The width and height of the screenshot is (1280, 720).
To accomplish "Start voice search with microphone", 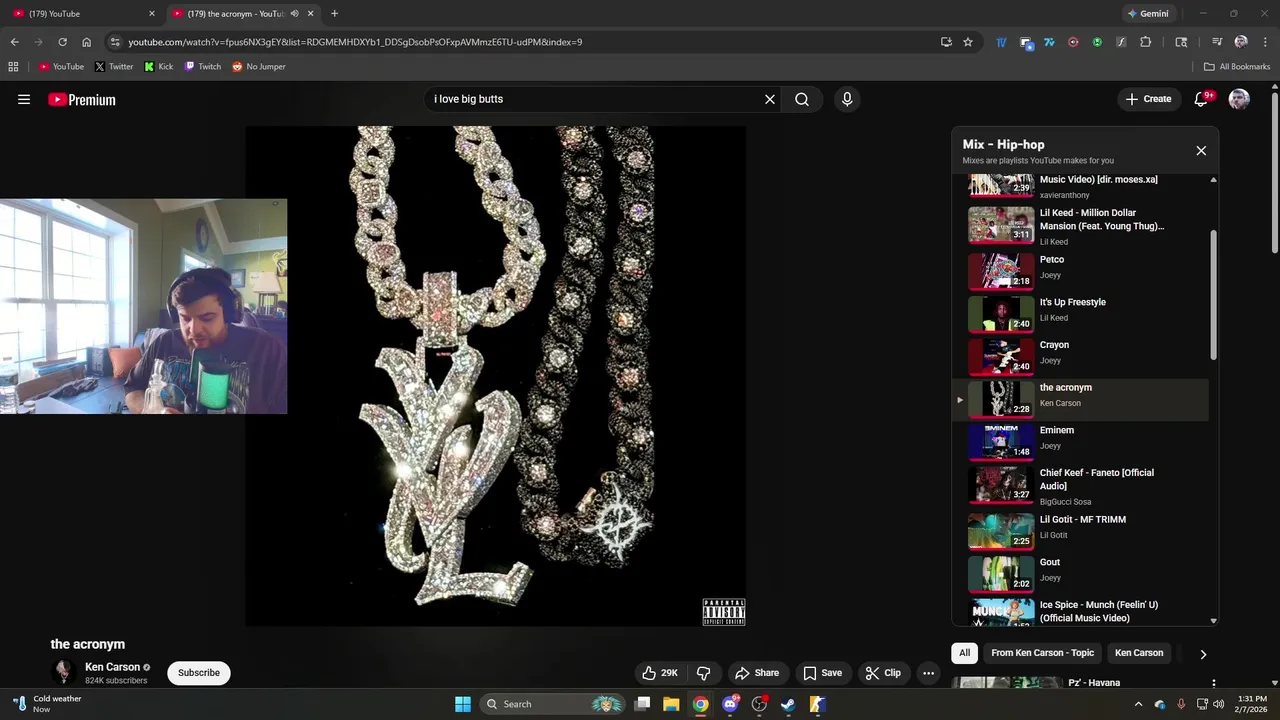I will [847, 99].
